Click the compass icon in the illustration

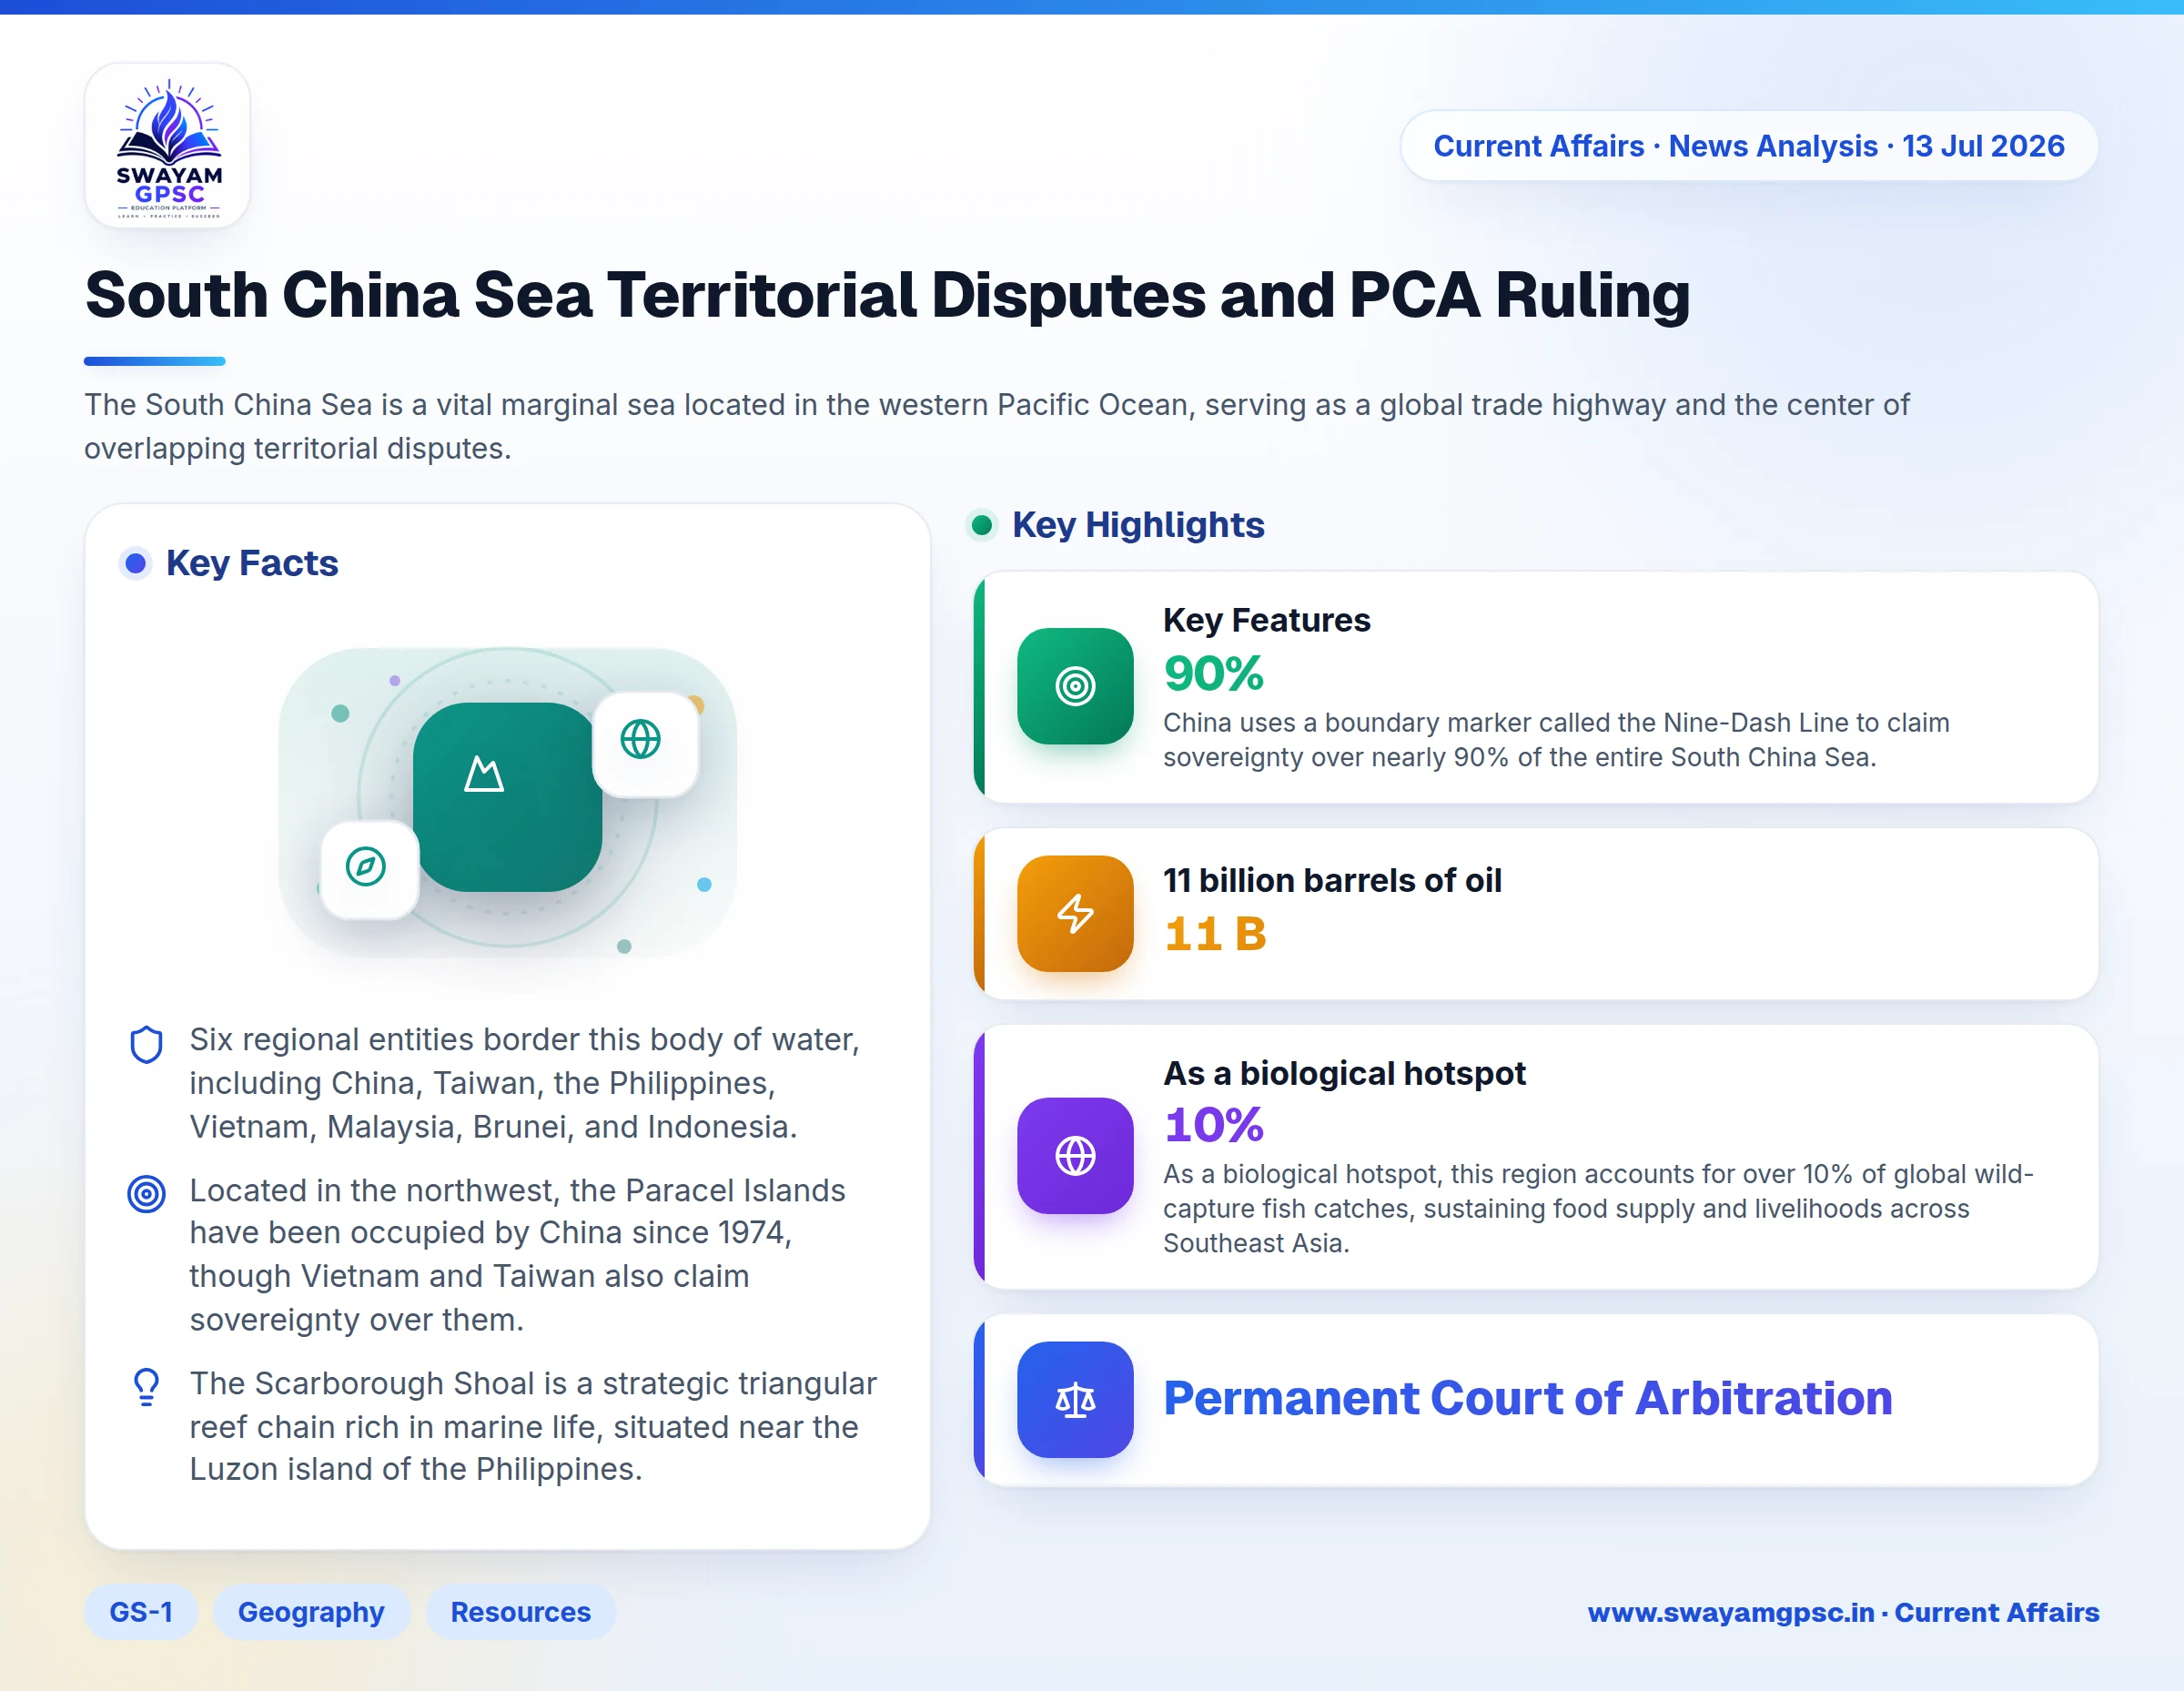pyautogui.click(x=366, y=865)
